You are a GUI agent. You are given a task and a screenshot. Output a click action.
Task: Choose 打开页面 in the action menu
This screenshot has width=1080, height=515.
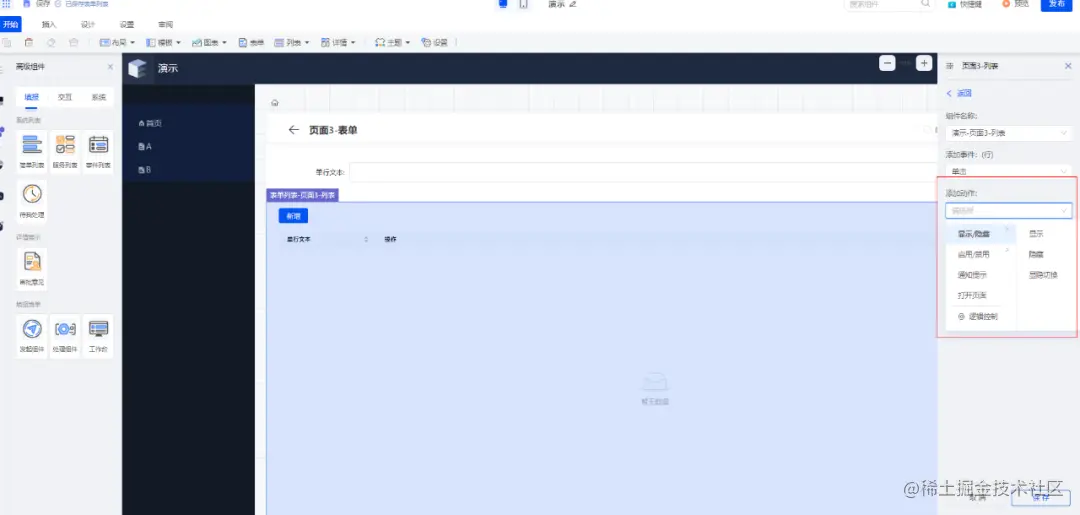coord(981,295)
